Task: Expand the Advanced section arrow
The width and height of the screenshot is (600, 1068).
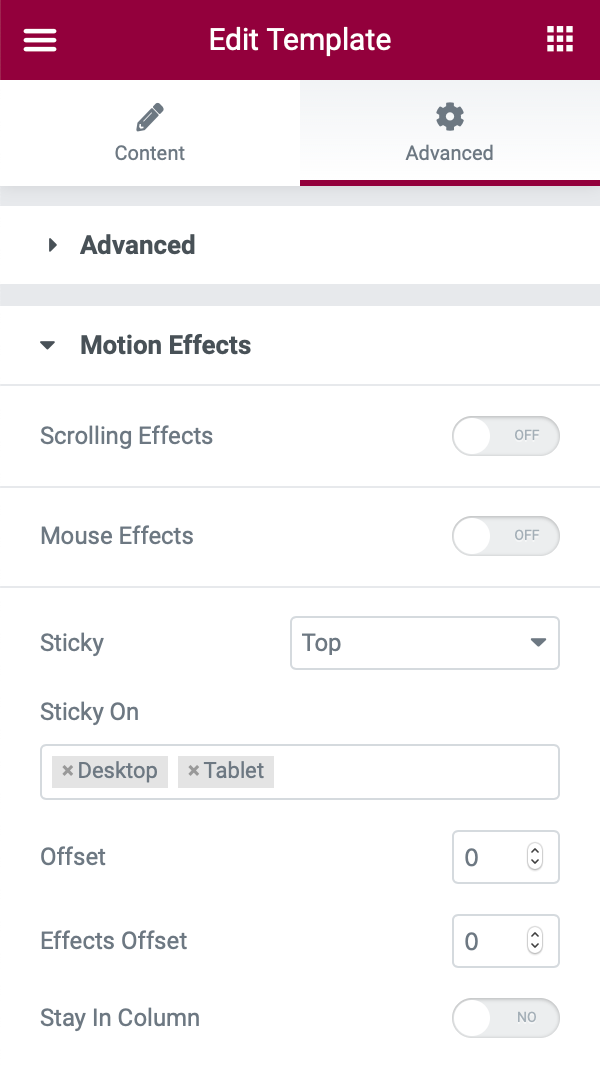Action: [x=53, y=245]
